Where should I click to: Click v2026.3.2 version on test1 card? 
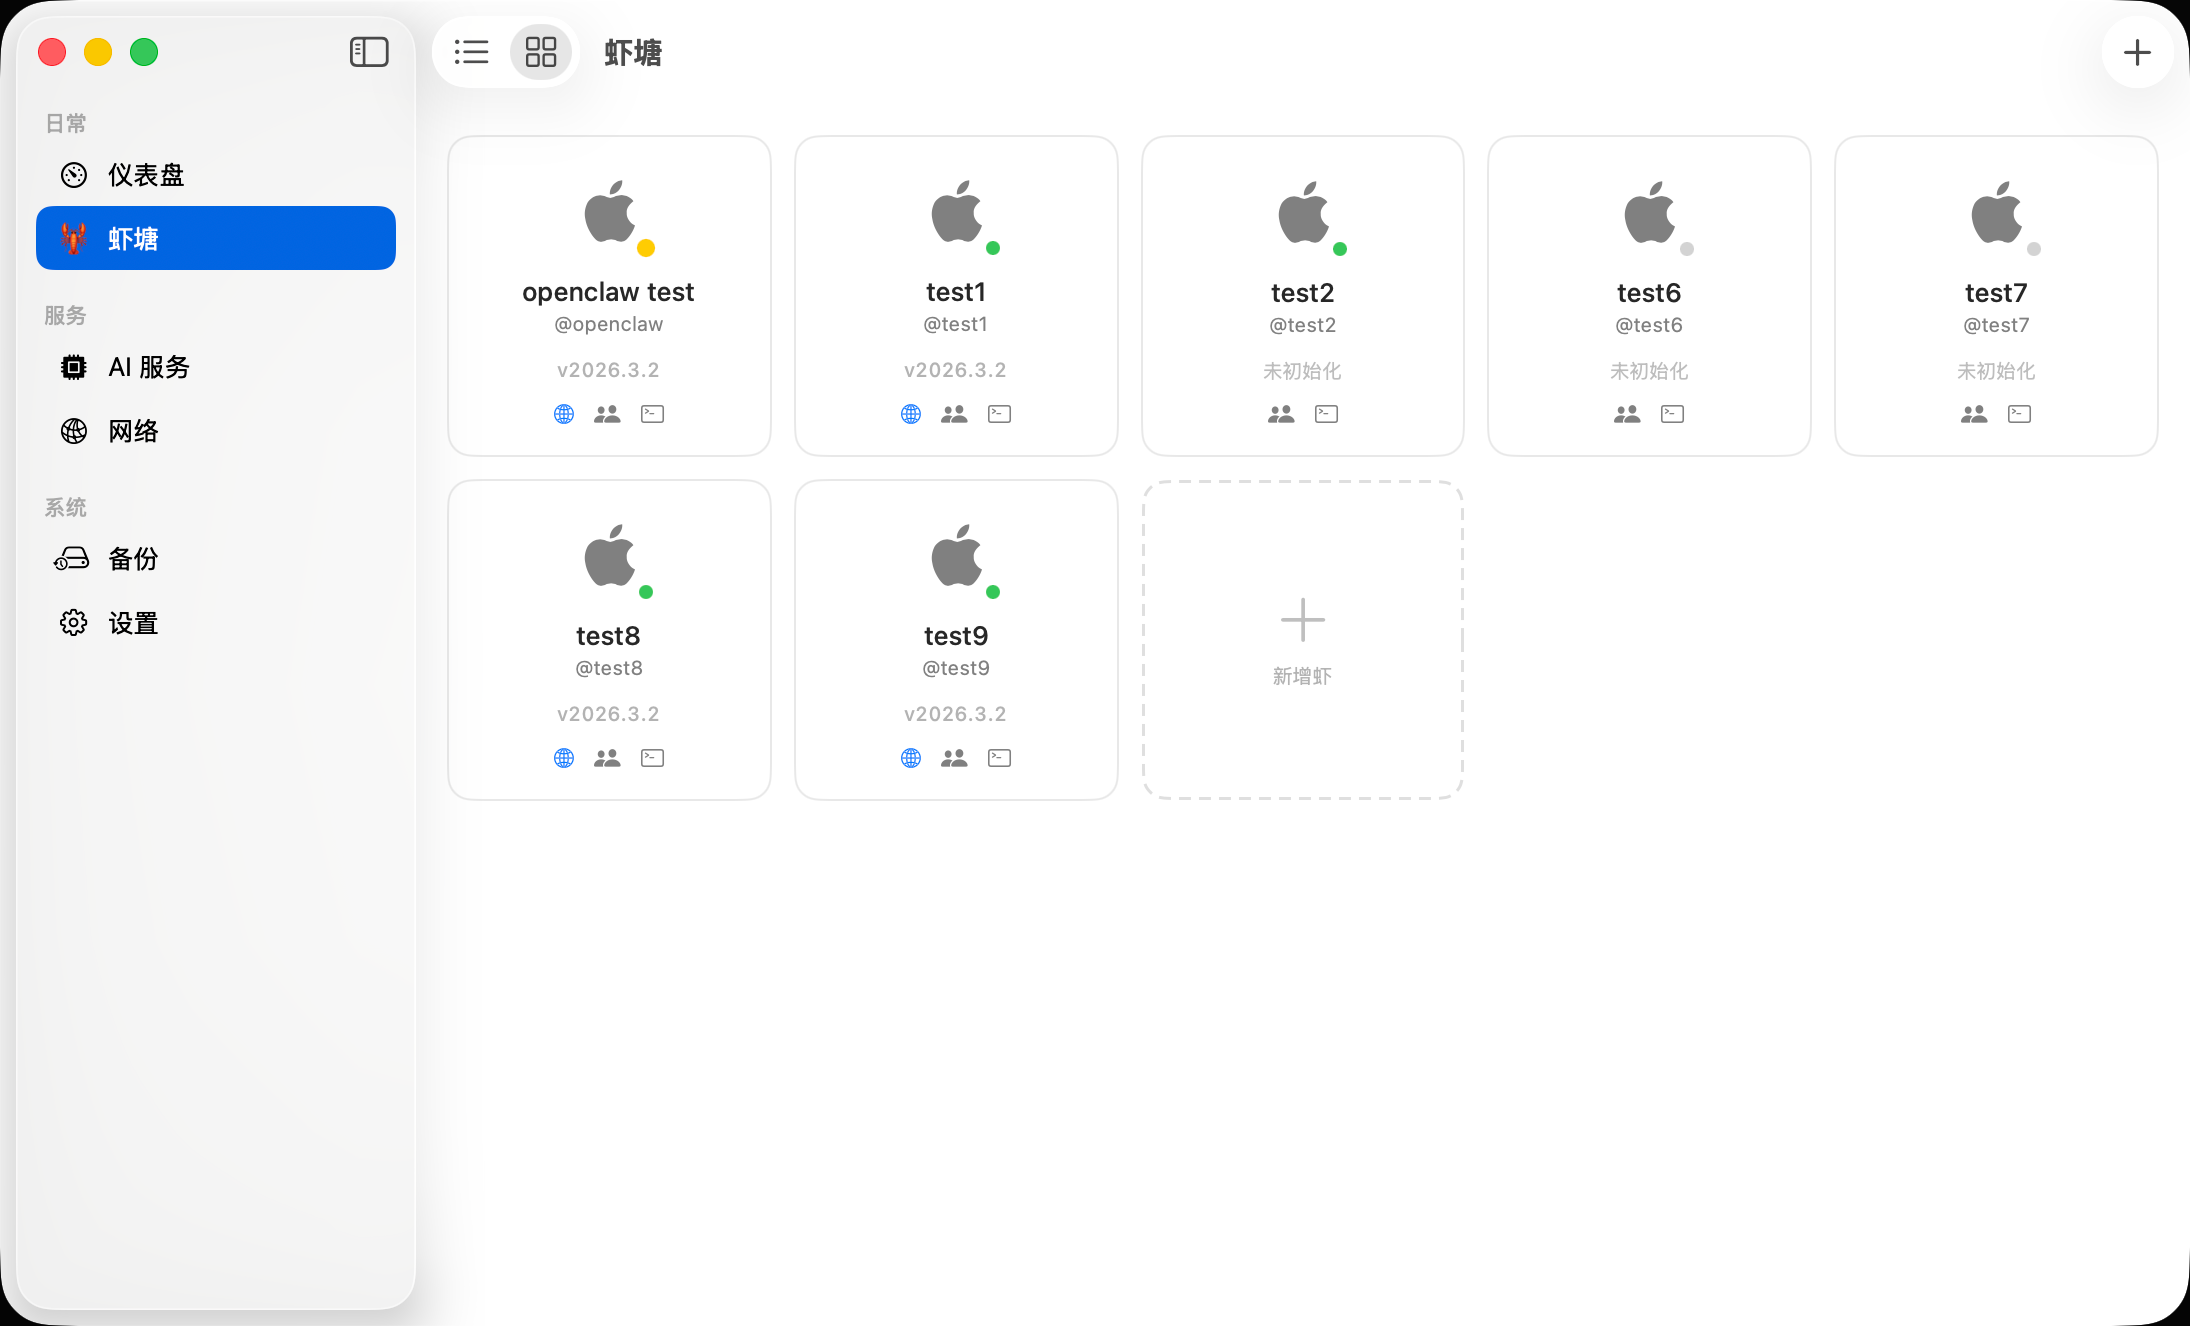coord(955,370)
